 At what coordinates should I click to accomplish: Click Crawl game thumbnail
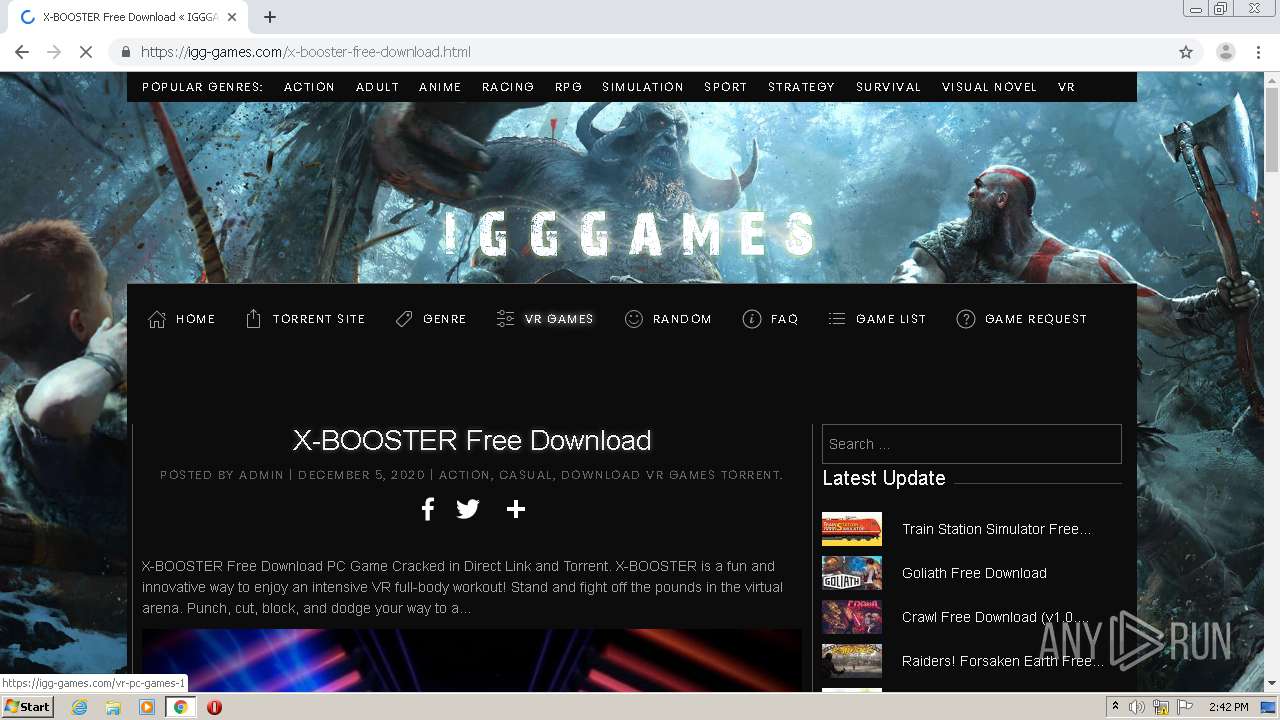[x=852, y=617]
